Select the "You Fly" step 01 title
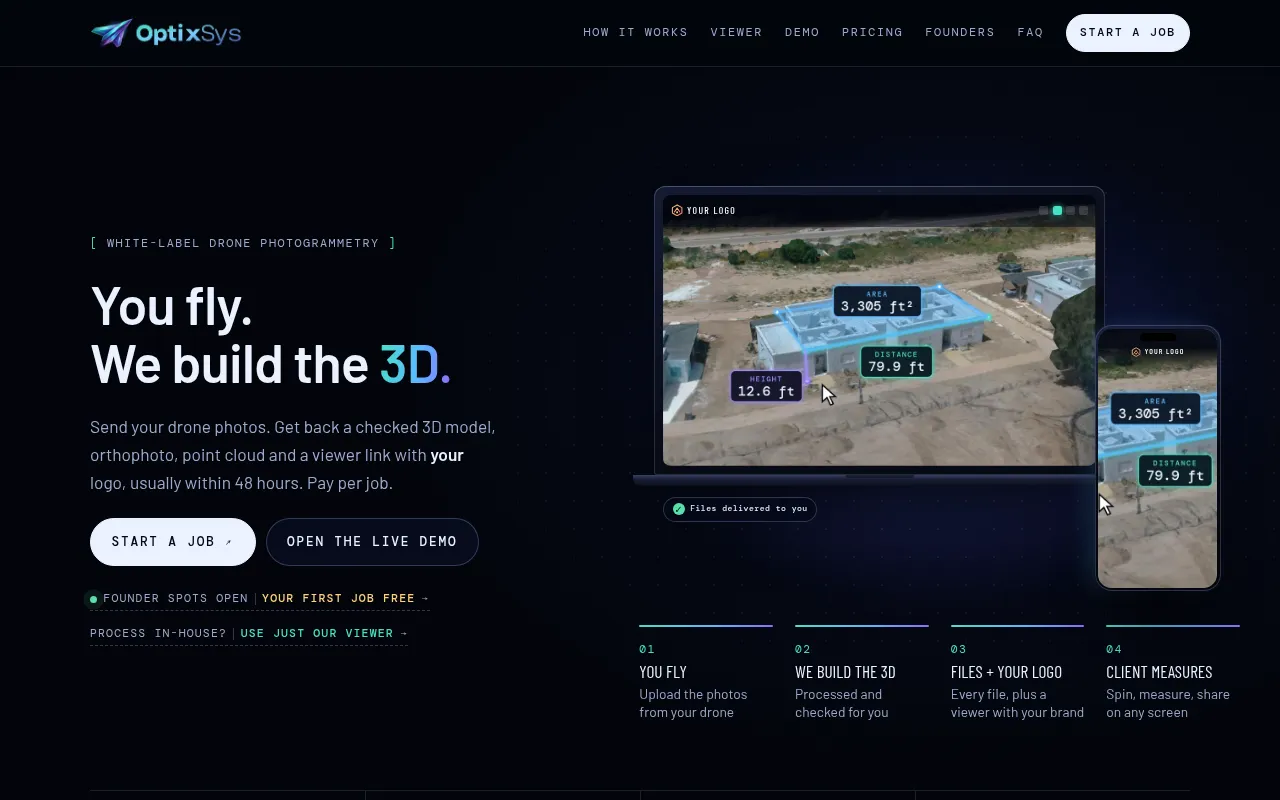Screen dimensions: 1280x800 pyautogui.click(x=663, y=673)
